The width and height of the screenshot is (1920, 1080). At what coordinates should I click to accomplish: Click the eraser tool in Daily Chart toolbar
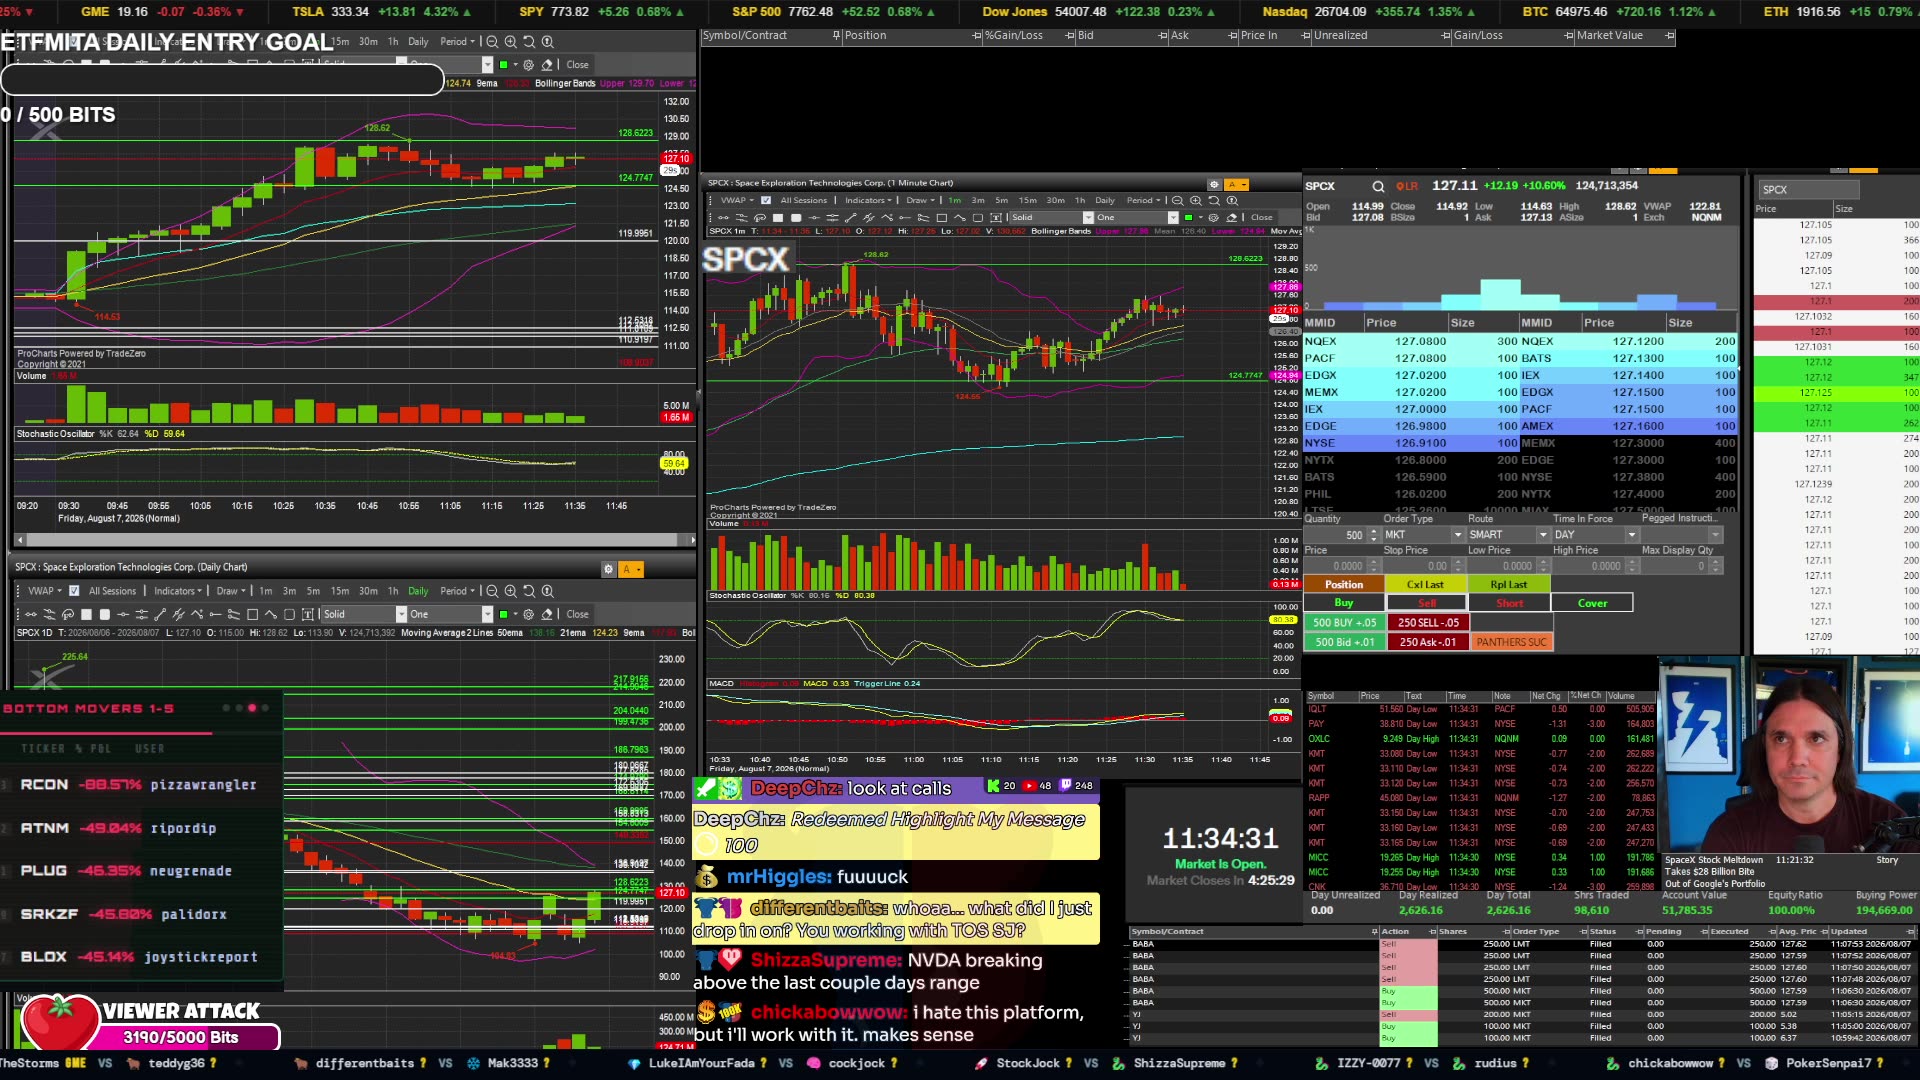tap(547, 614)
